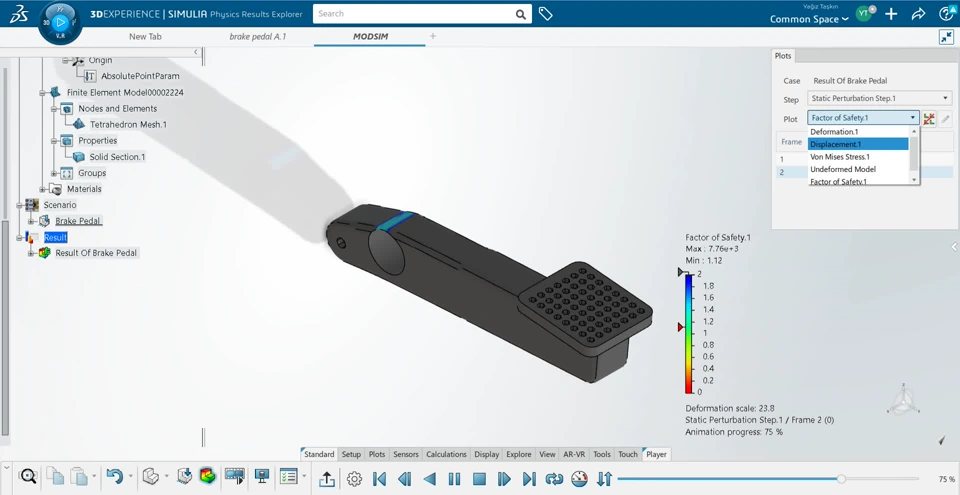
Task: Select the Result node in the tree
Action: 55,237
